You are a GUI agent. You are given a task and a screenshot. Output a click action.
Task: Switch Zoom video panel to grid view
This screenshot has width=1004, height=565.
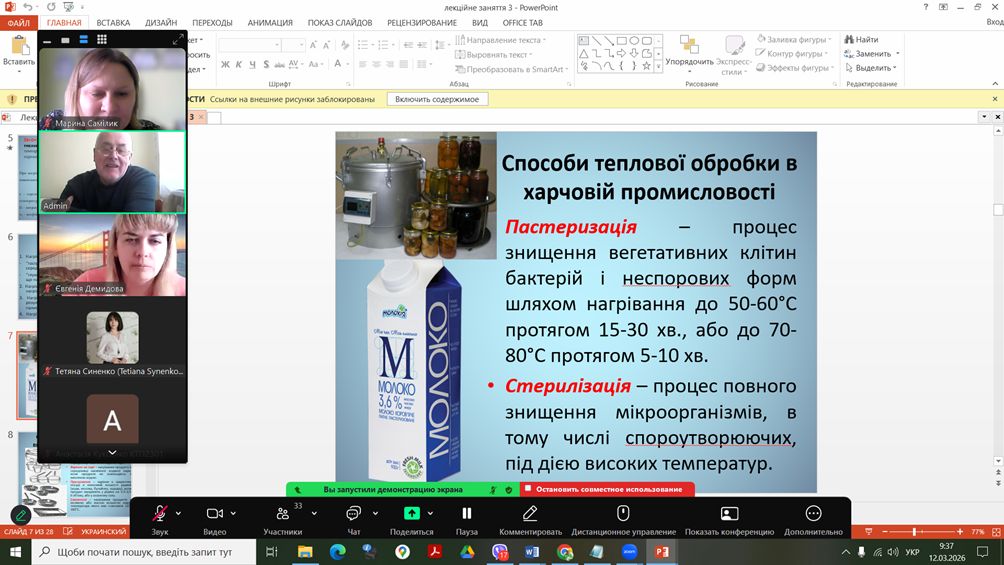coord(102,40)
